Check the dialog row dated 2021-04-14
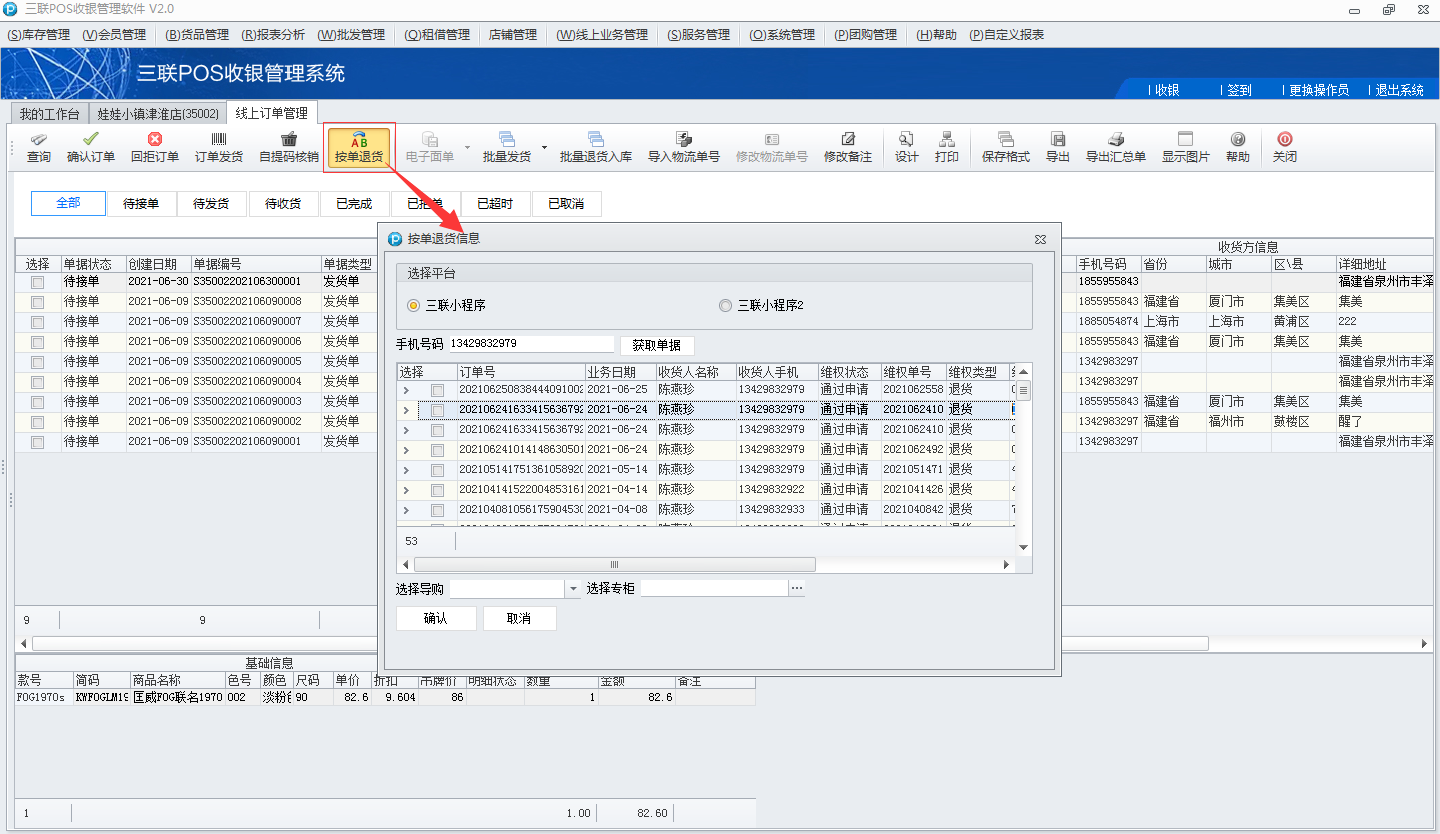Image resolution: width=1440 pixels, height=834 pixels. [437, 490]
